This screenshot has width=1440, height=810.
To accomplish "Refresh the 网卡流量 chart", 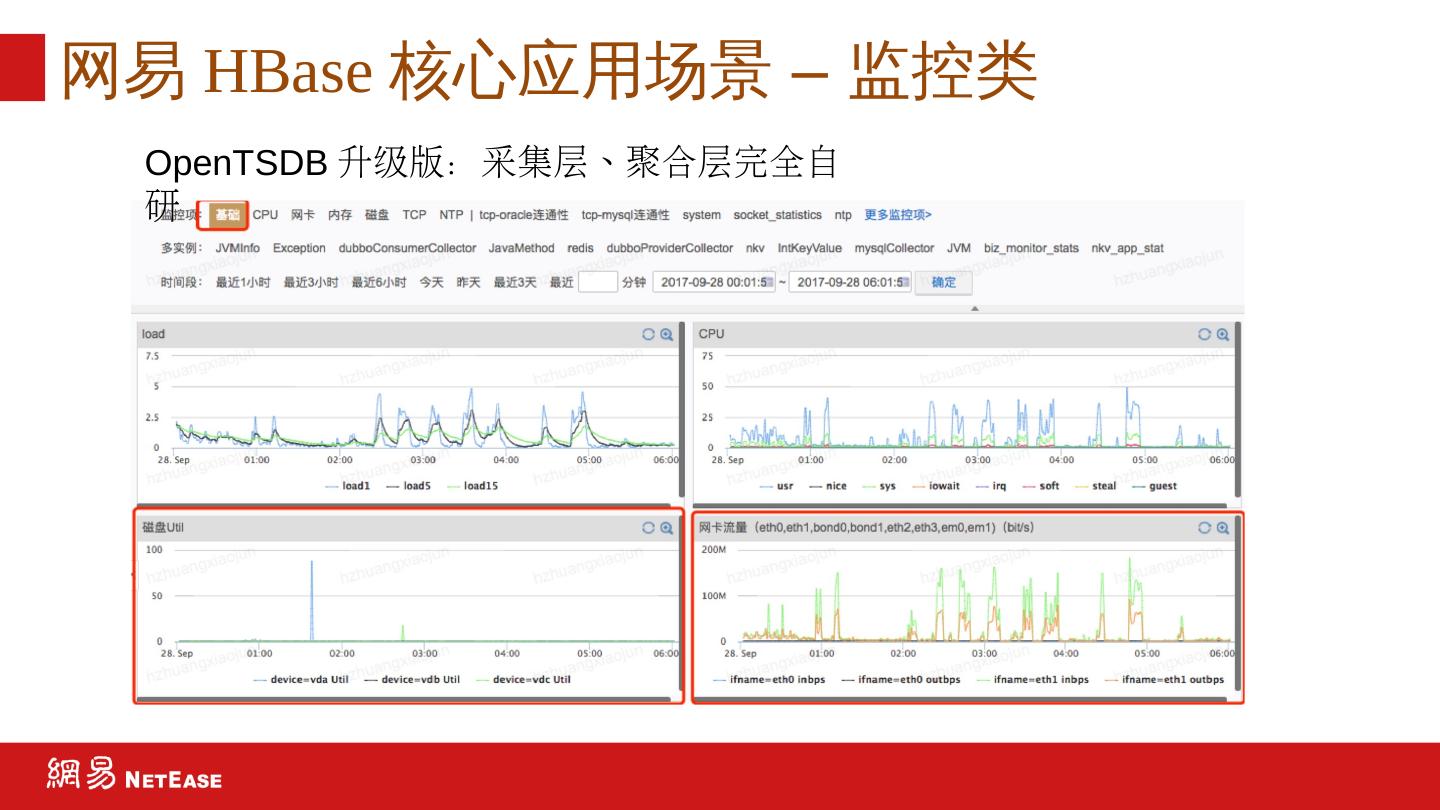I will coord(1204,528).
